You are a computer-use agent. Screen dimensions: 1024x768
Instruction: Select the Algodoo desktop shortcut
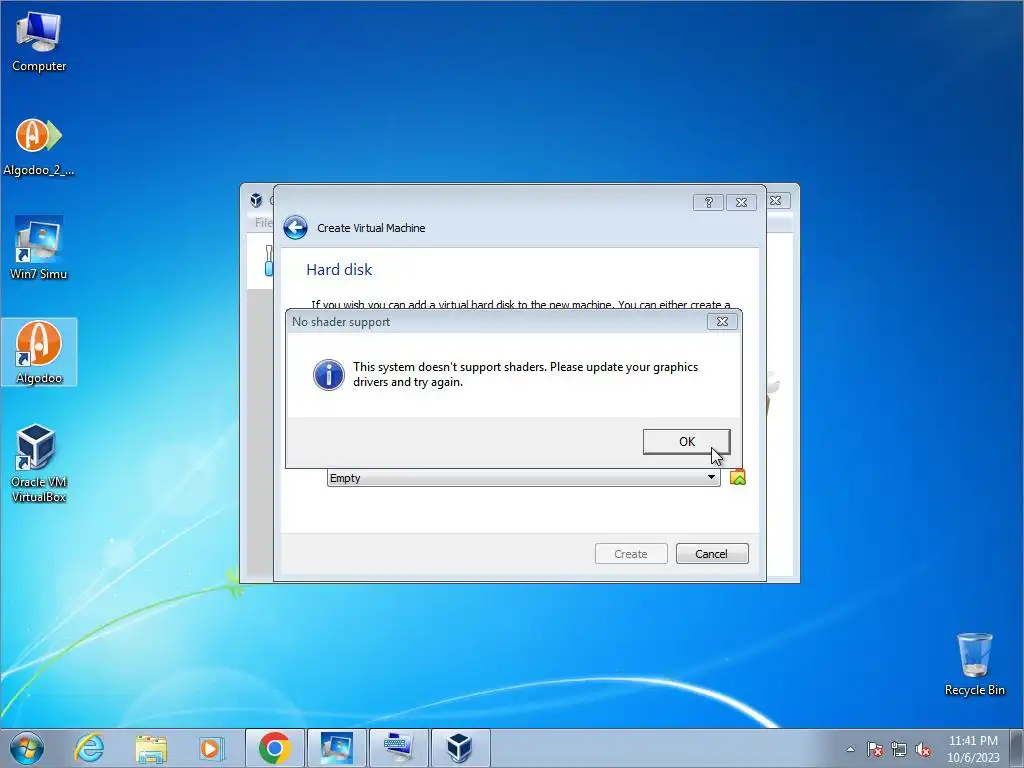(x=39, y=353)
